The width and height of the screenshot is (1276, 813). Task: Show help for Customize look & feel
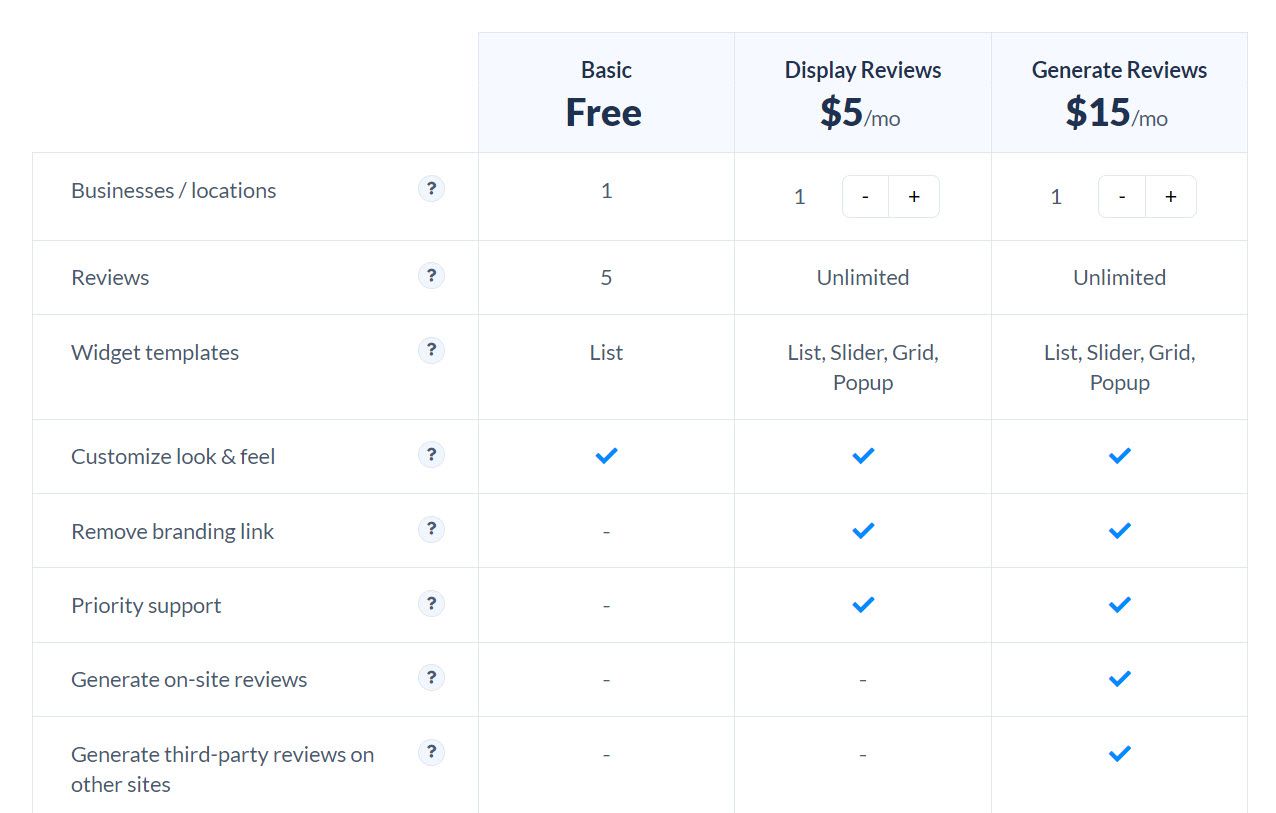point(431,454)
